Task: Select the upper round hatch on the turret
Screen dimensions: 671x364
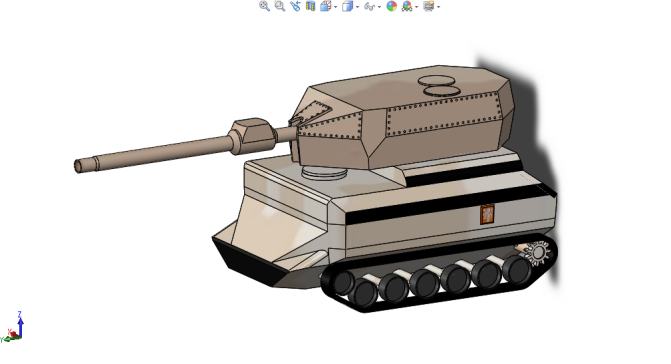Action: click(436, 80)
